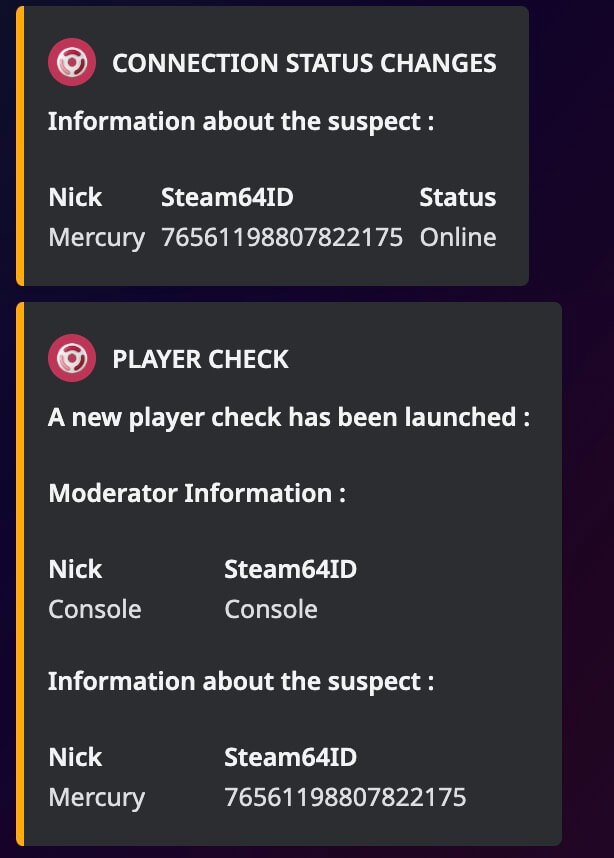Click the Console value under the moderator's Steam64ID
This screenshot has height=858, width=614.
click(271, 609)
